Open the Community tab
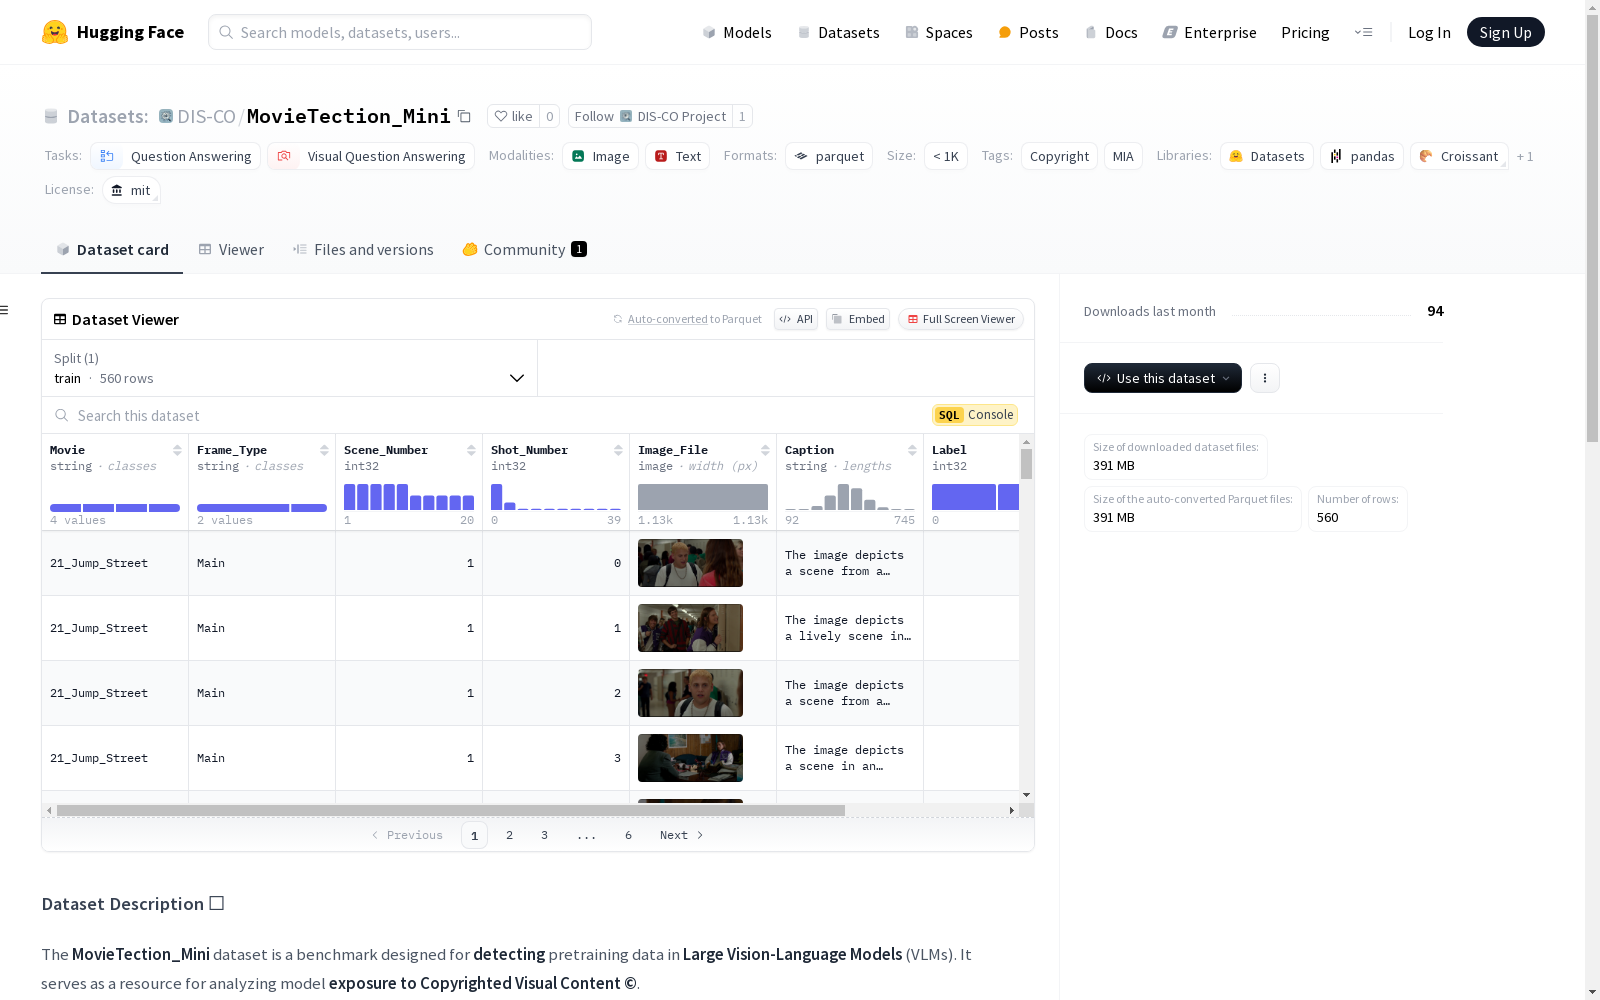 pos(524,249)
